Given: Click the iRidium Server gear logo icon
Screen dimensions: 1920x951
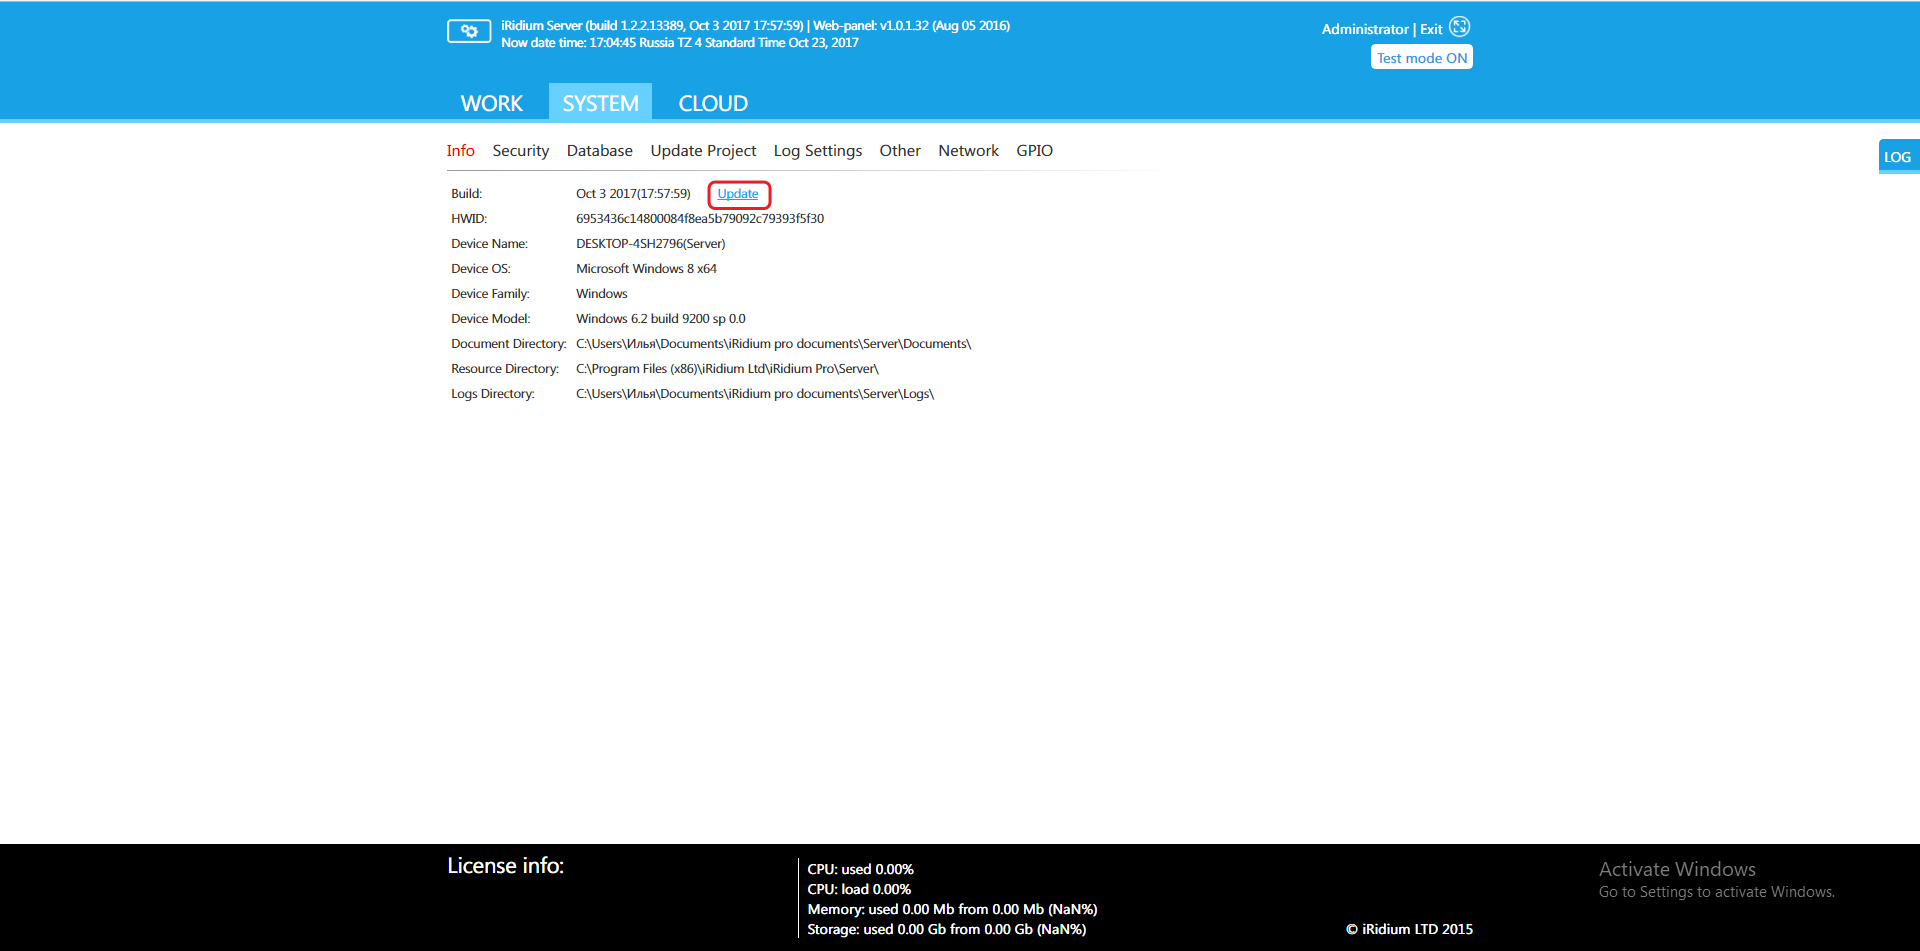Looking at the screenshot, I should 468,31.
